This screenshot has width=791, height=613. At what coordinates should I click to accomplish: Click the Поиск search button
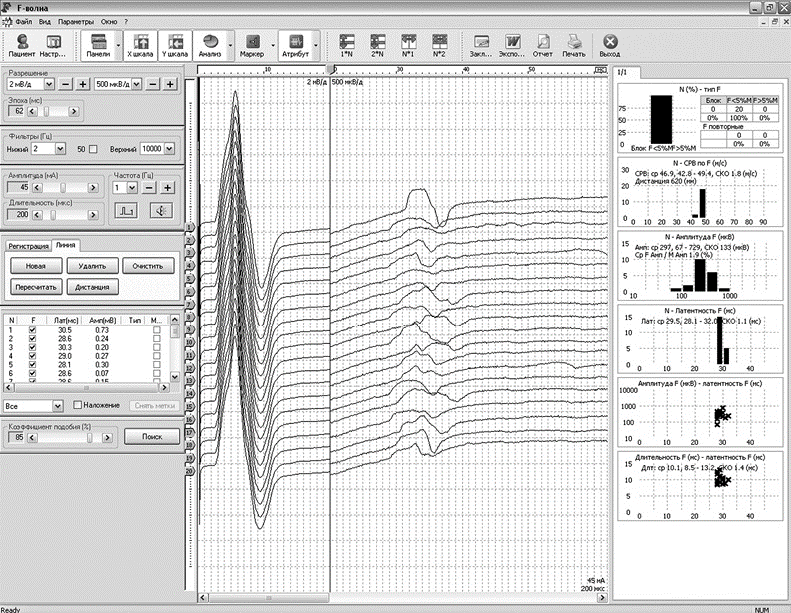(152, 436)
